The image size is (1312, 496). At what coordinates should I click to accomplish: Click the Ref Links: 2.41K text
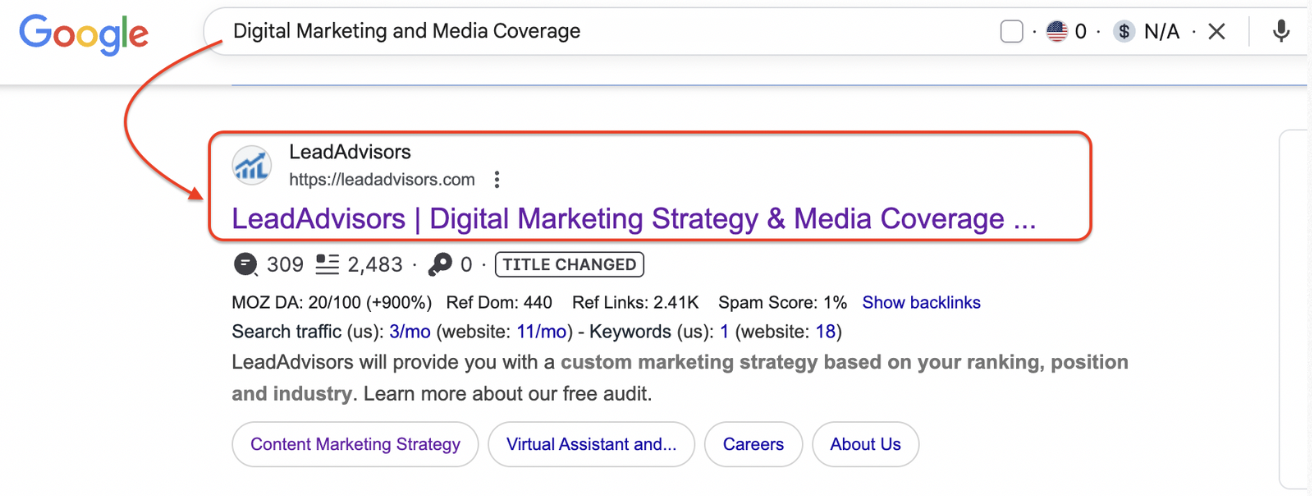tap(635, 303)
